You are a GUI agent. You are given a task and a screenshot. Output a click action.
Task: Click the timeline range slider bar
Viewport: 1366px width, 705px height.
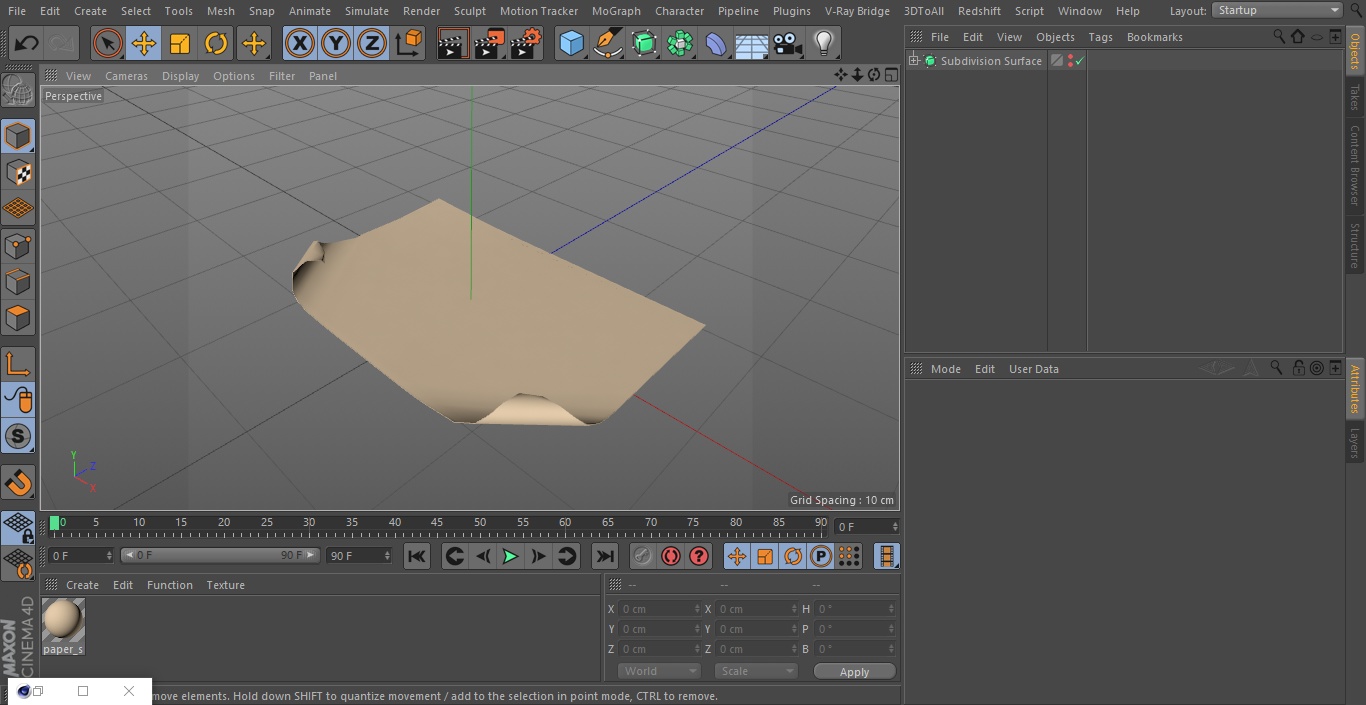pos(220,555)
